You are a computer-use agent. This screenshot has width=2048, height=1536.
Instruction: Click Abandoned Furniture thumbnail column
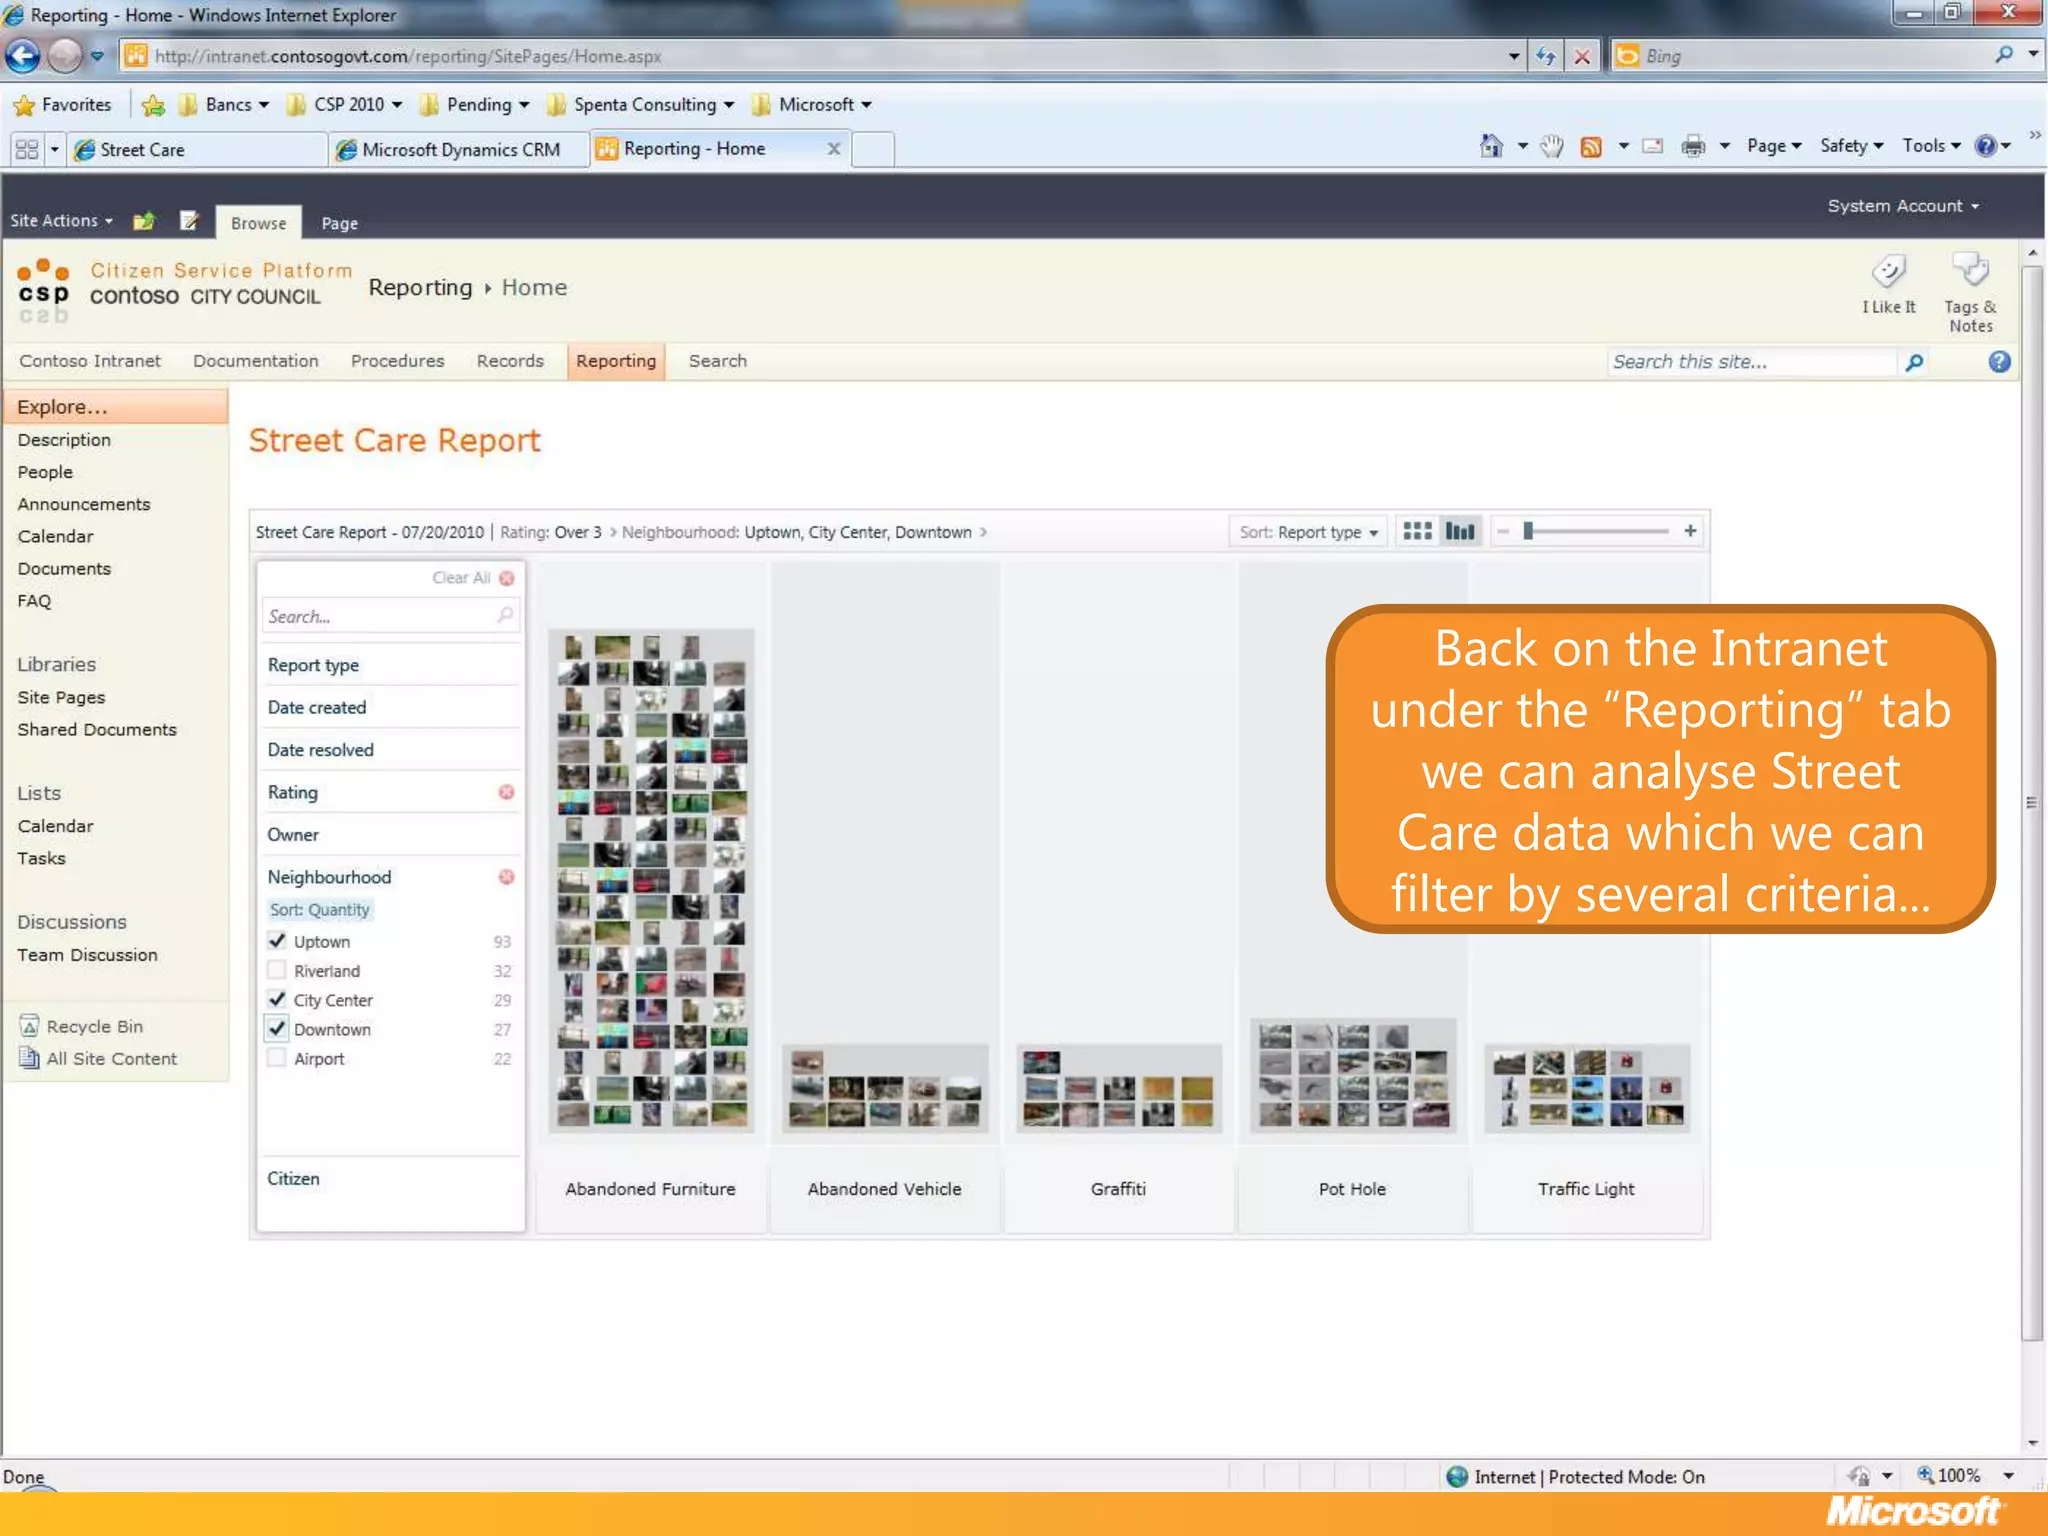(x=651, y=880)
